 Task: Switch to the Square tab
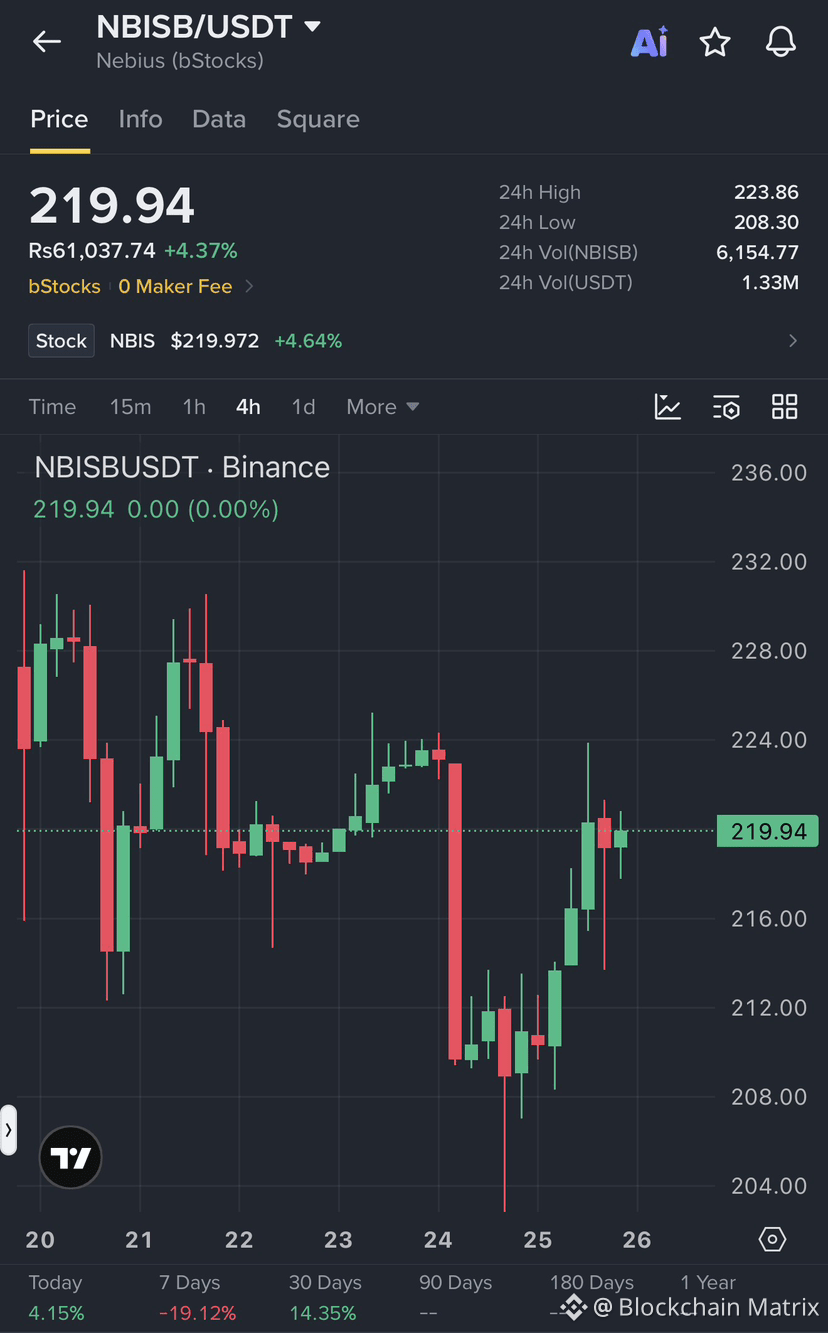pyautogui.click(x=318, y=119)
